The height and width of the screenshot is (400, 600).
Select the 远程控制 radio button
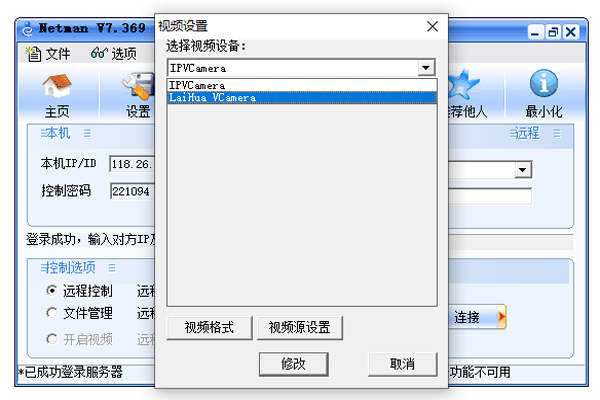[52, 291]
